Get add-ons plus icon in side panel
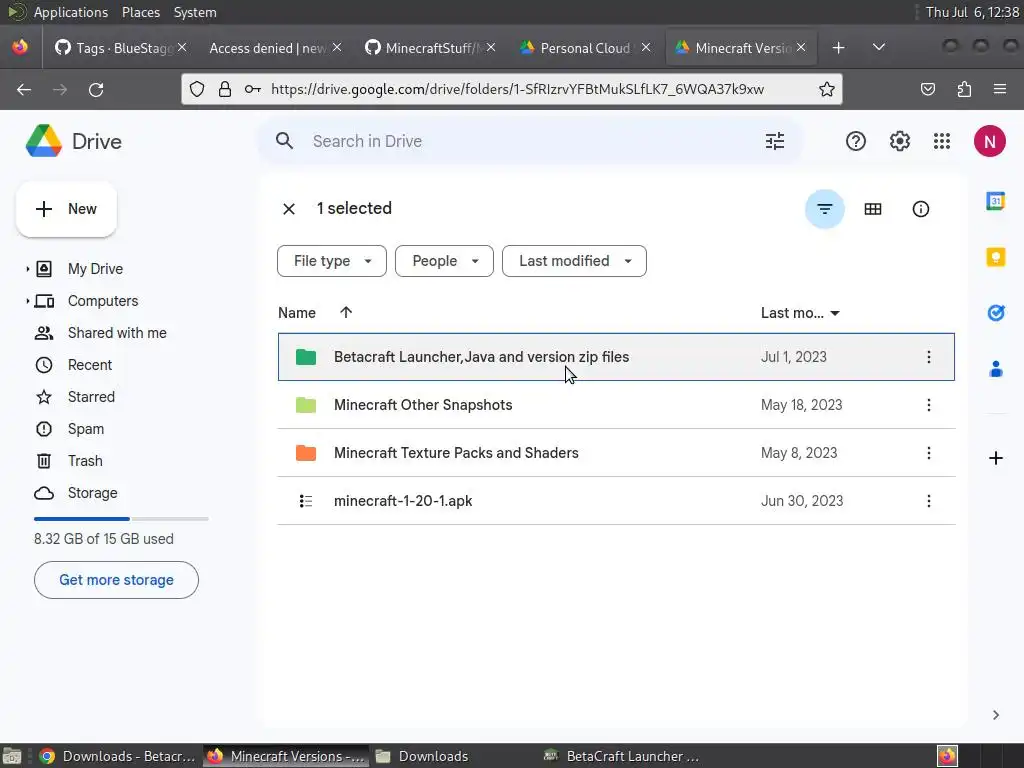 click(x=995, y=458)
